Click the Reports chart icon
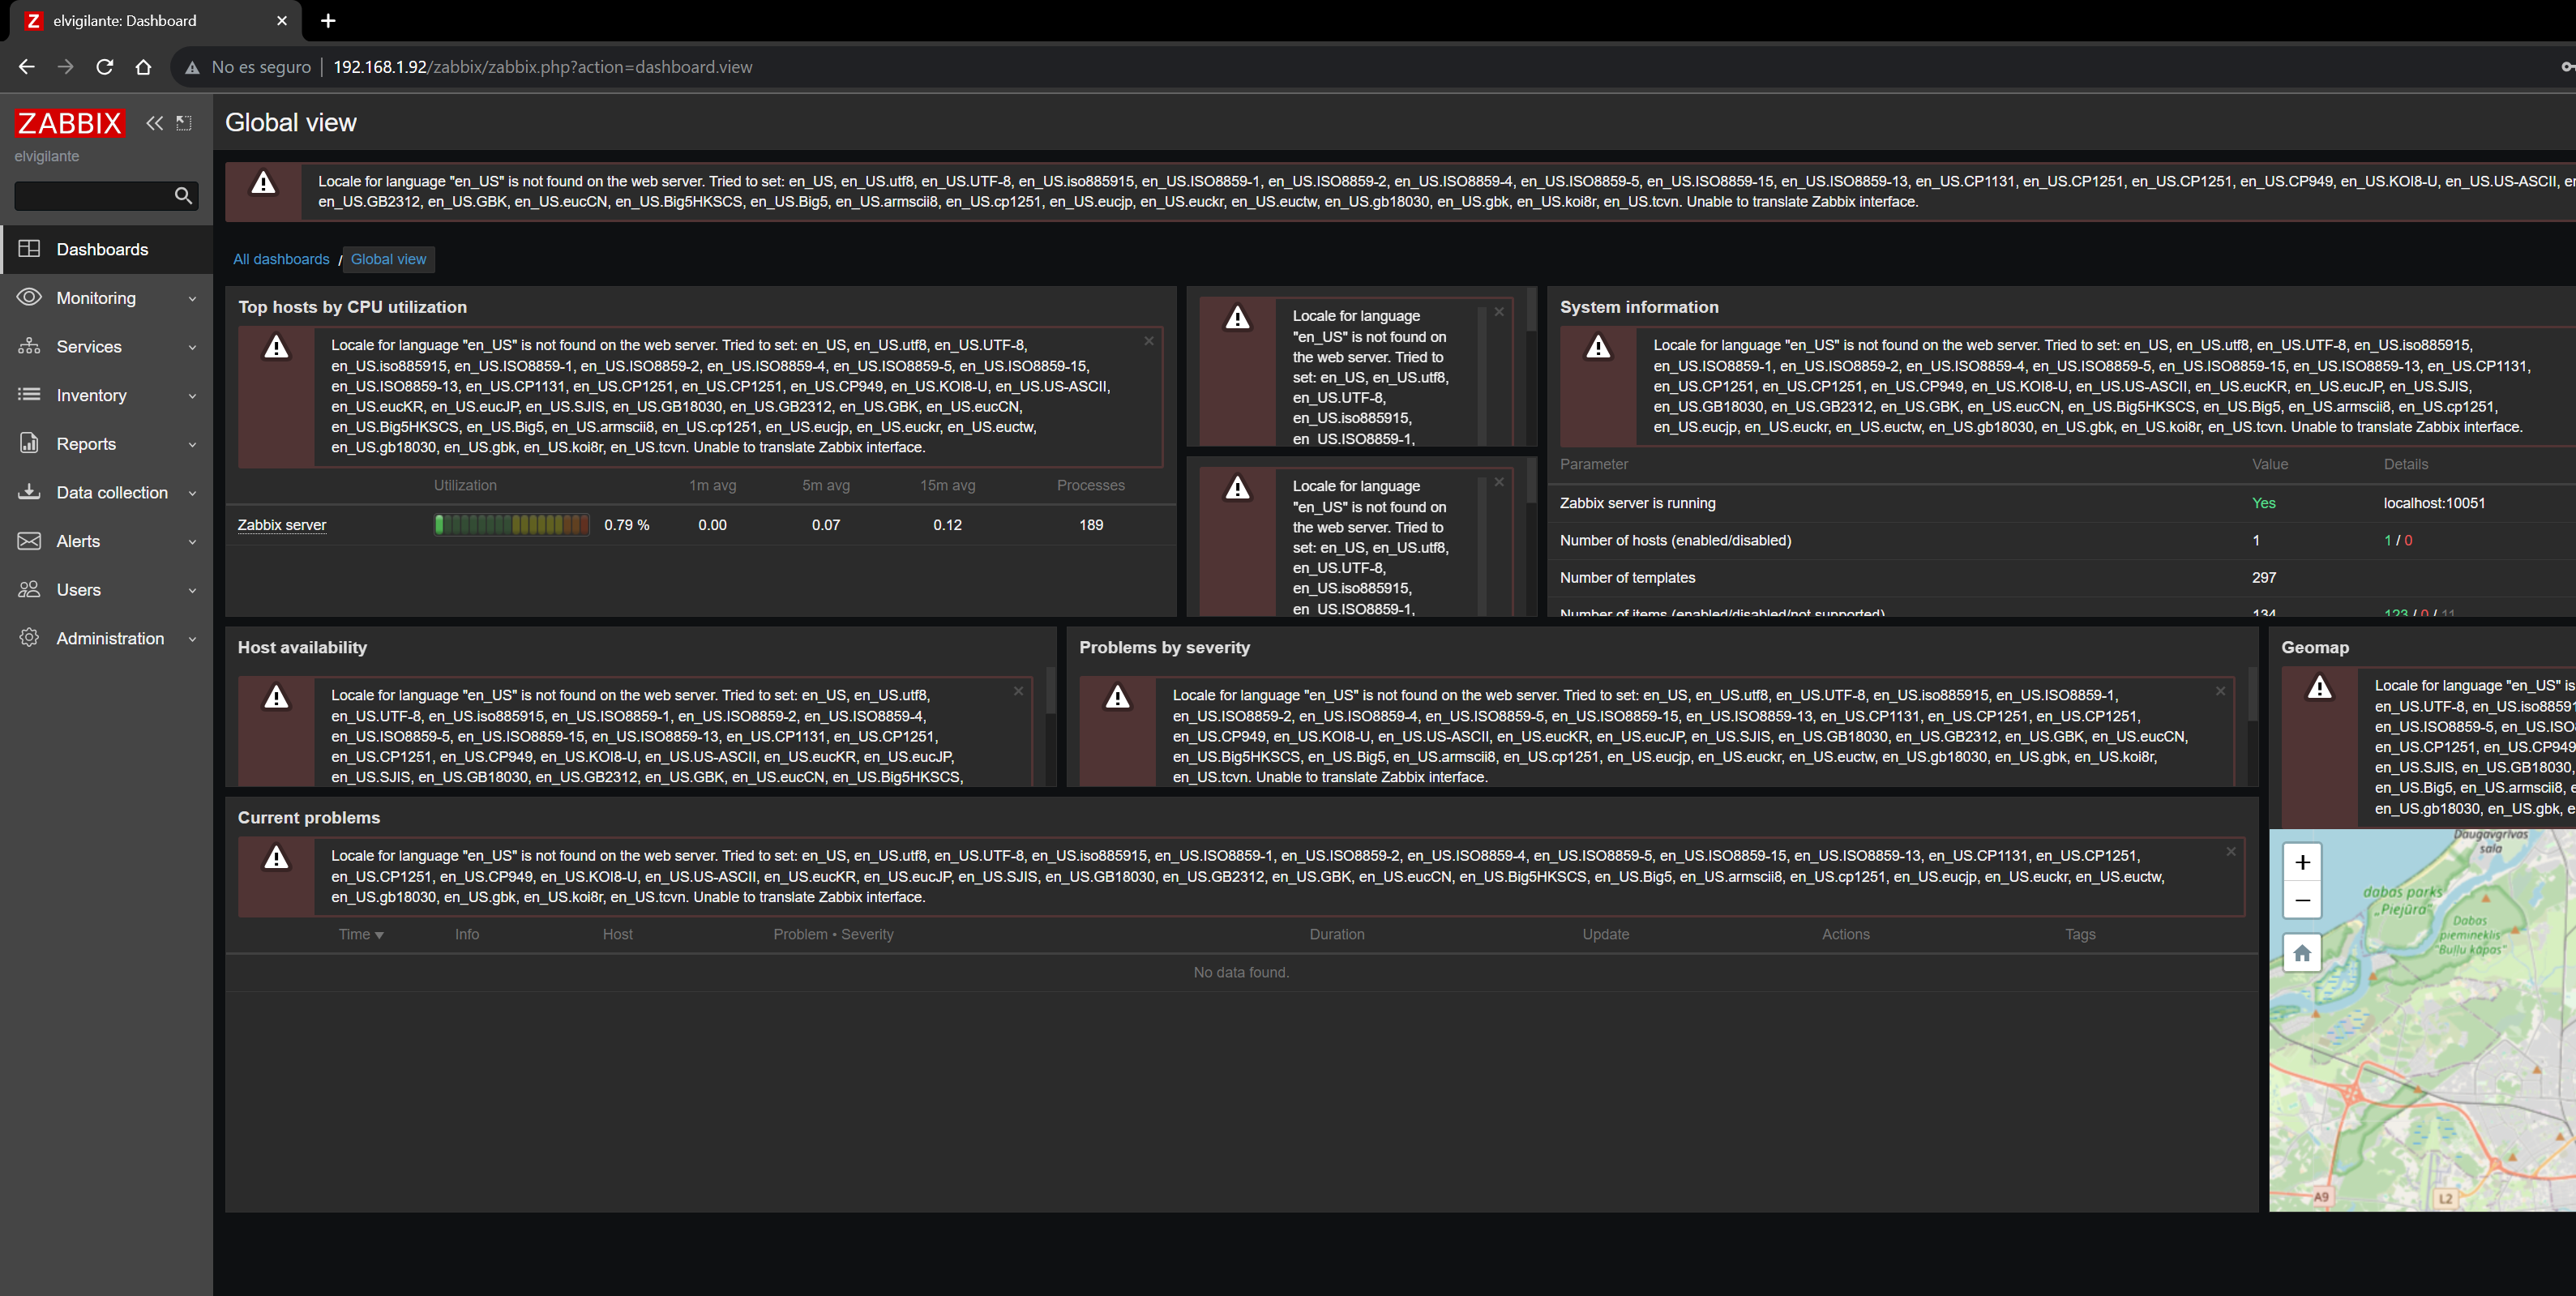 (29, 443)
